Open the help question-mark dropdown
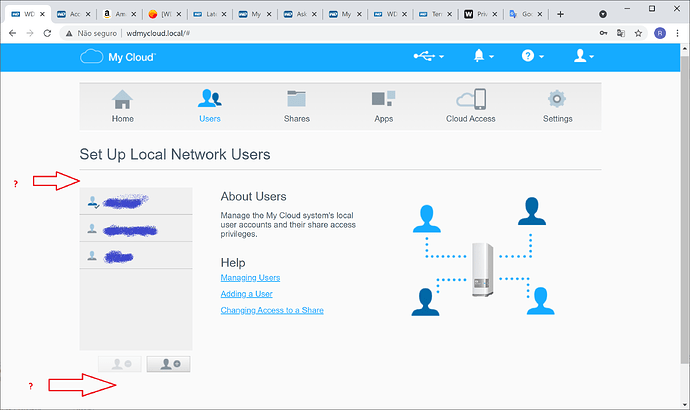690x410 pixels. 532,56
